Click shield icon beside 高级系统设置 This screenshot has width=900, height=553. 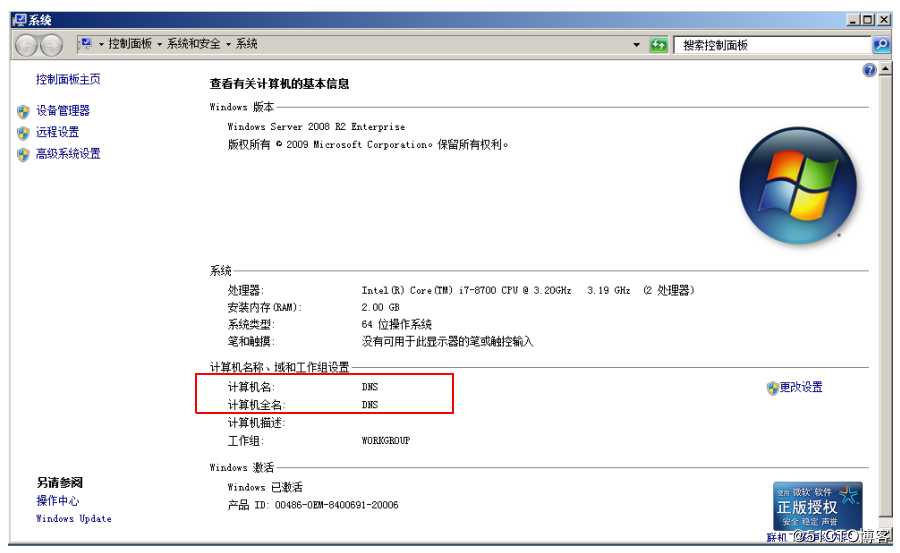pos(23,154)
